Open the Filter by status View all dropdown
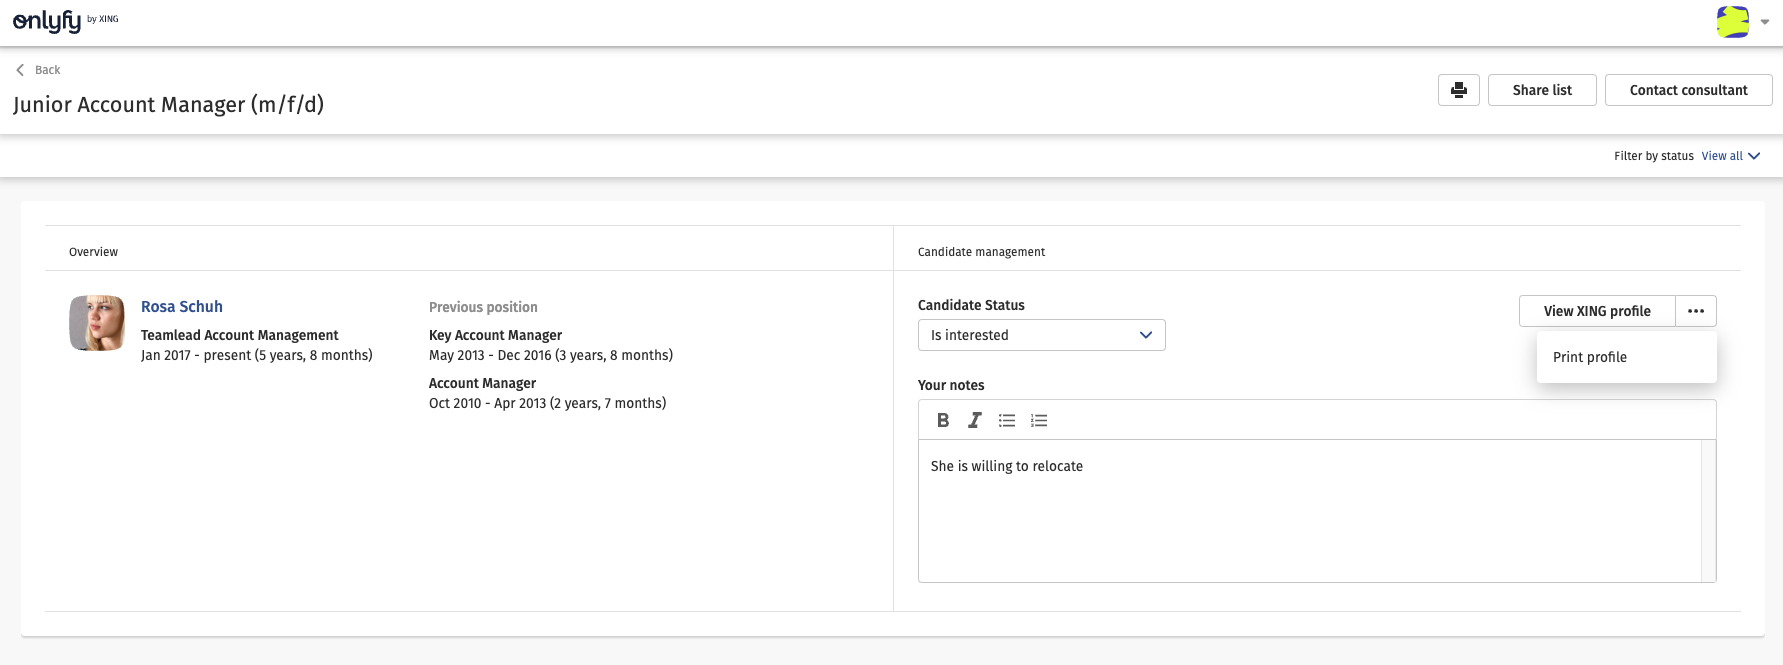This screenshot has width=1783, height=665. click(x=1730, y=156)
